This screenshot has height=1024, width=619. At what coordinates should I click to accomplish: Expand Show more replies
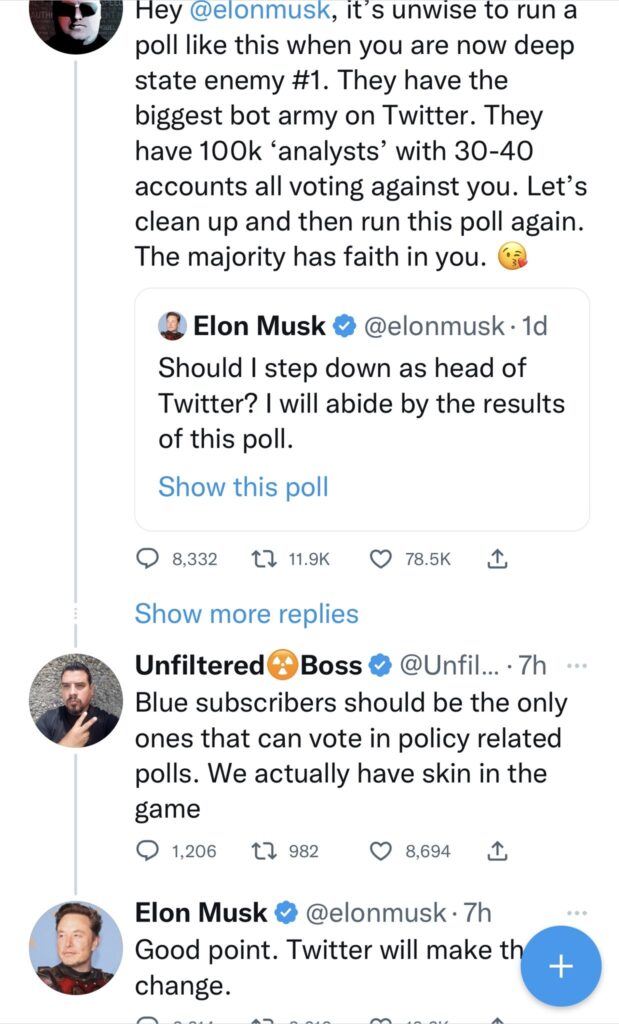pos(246,613)
